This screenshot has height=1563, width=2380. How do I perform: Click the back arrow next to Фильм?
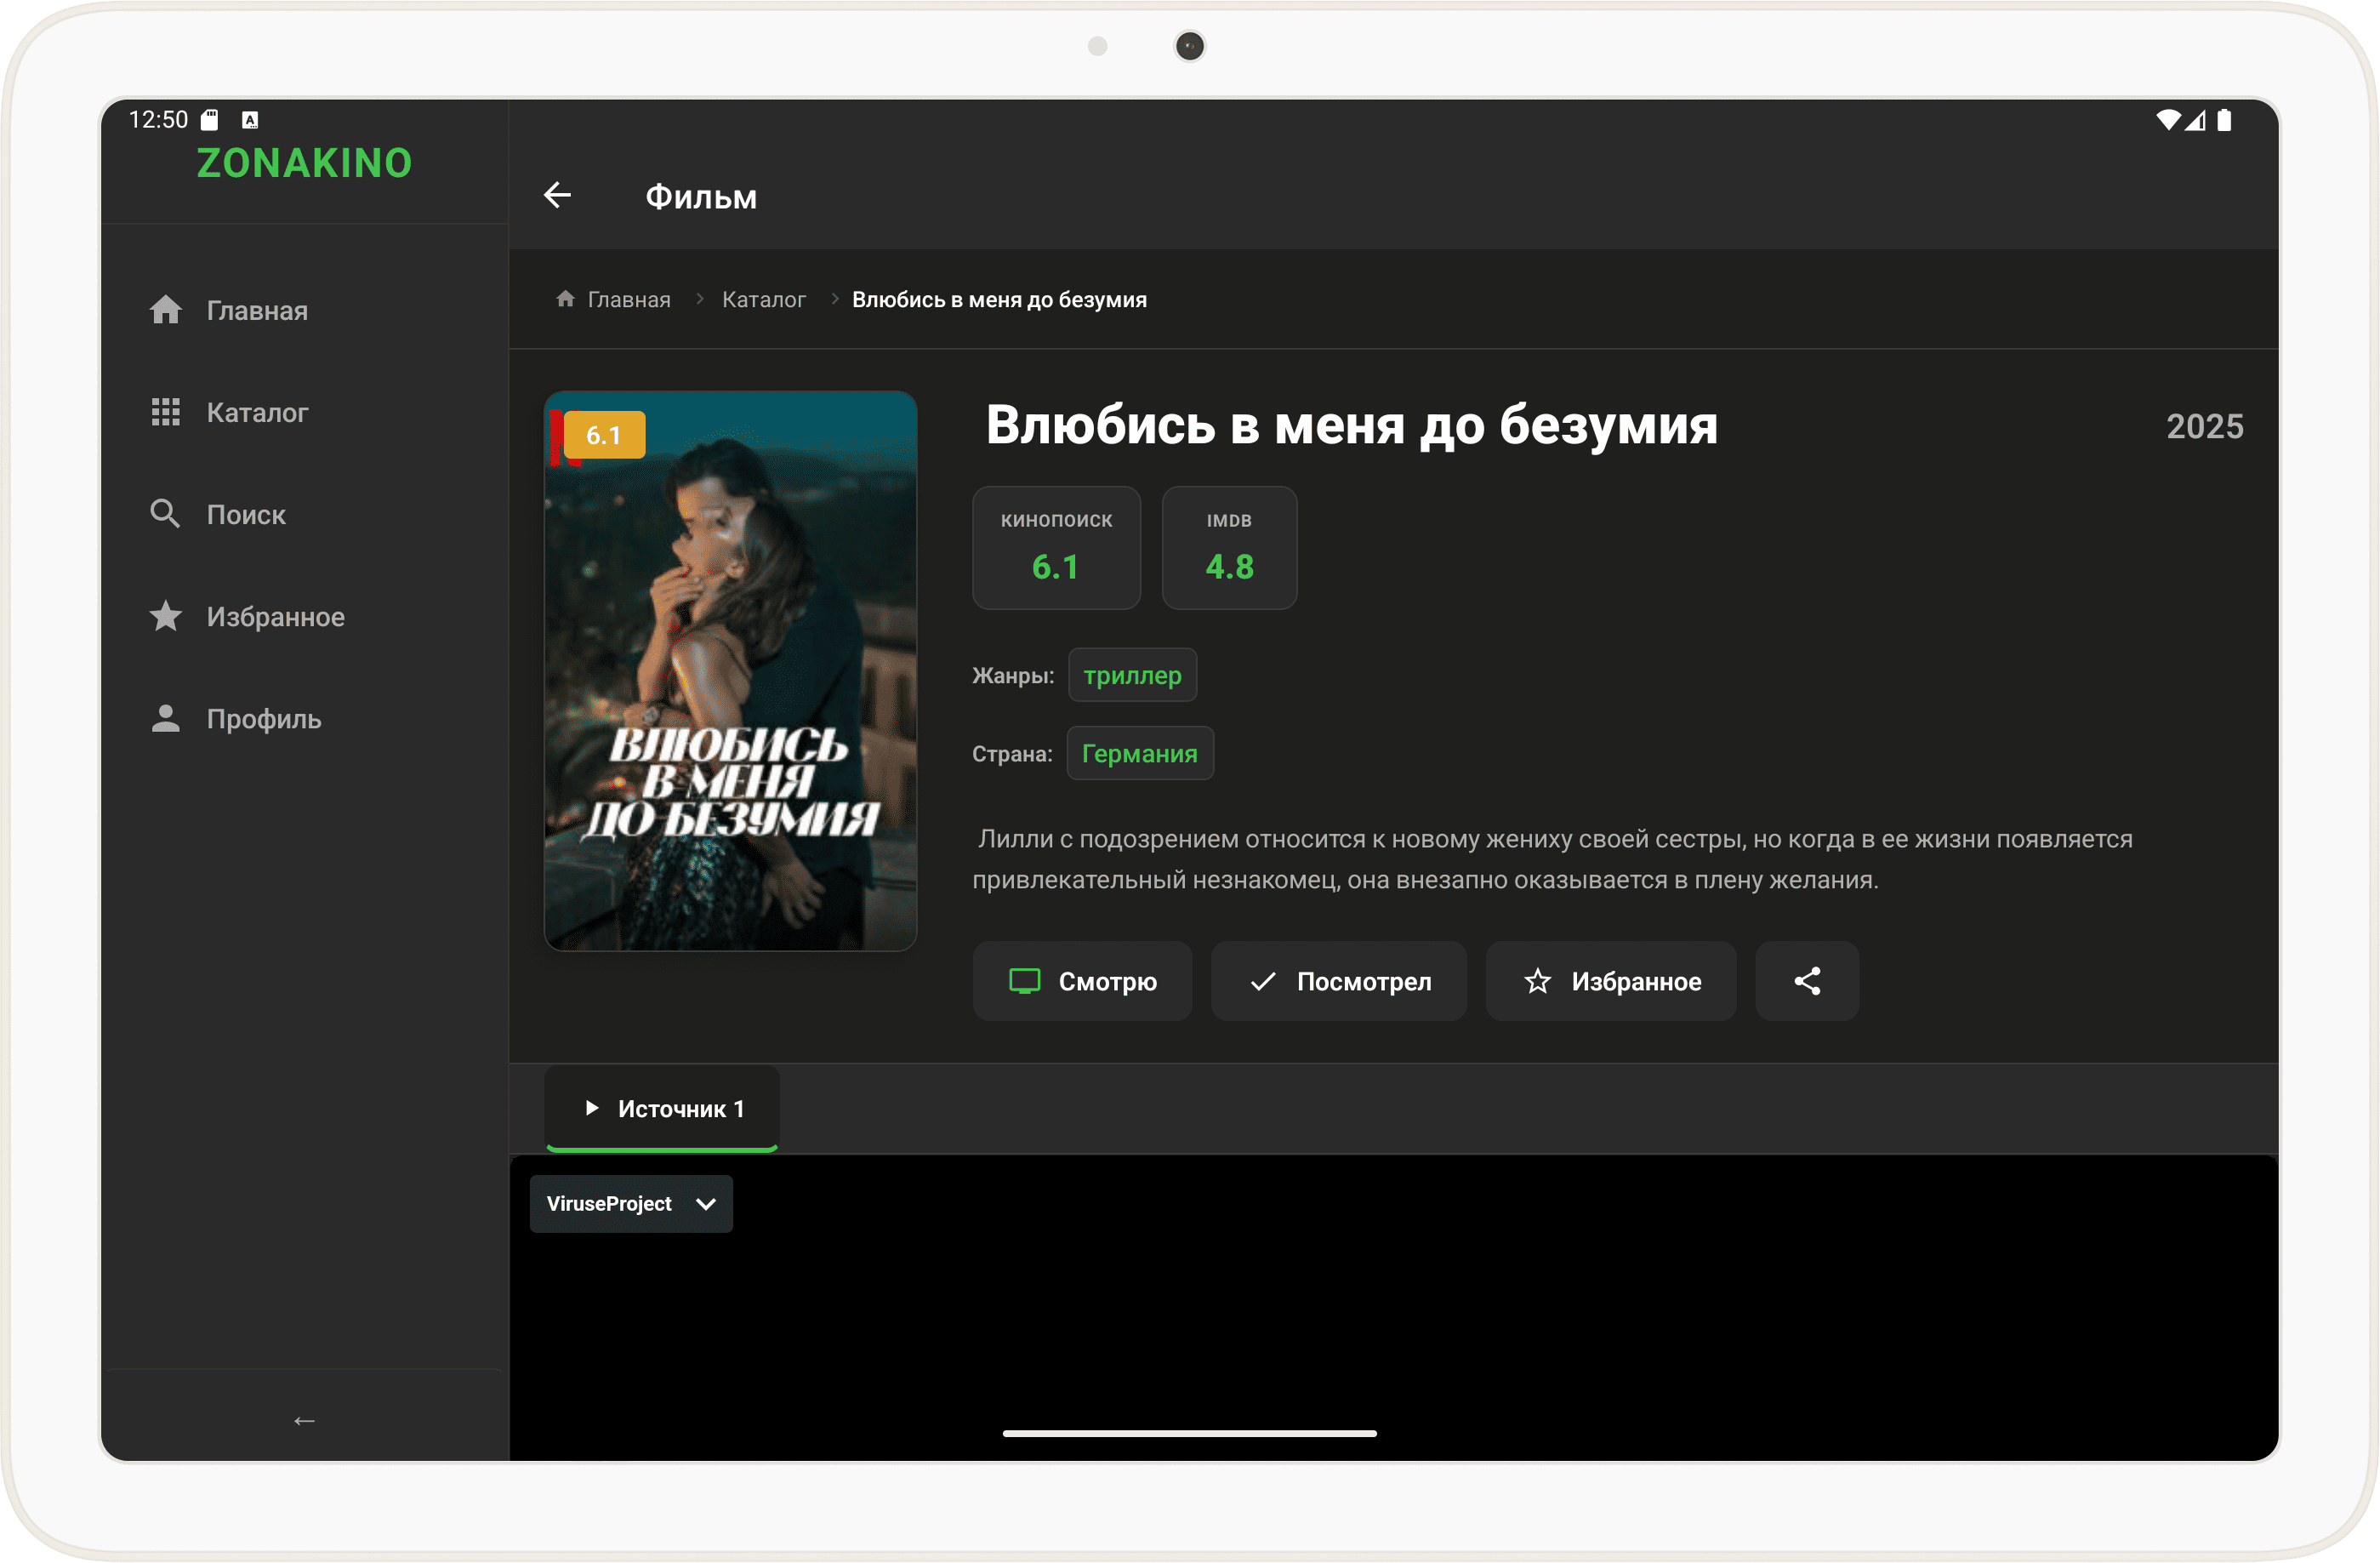click(x=557, y=195)
